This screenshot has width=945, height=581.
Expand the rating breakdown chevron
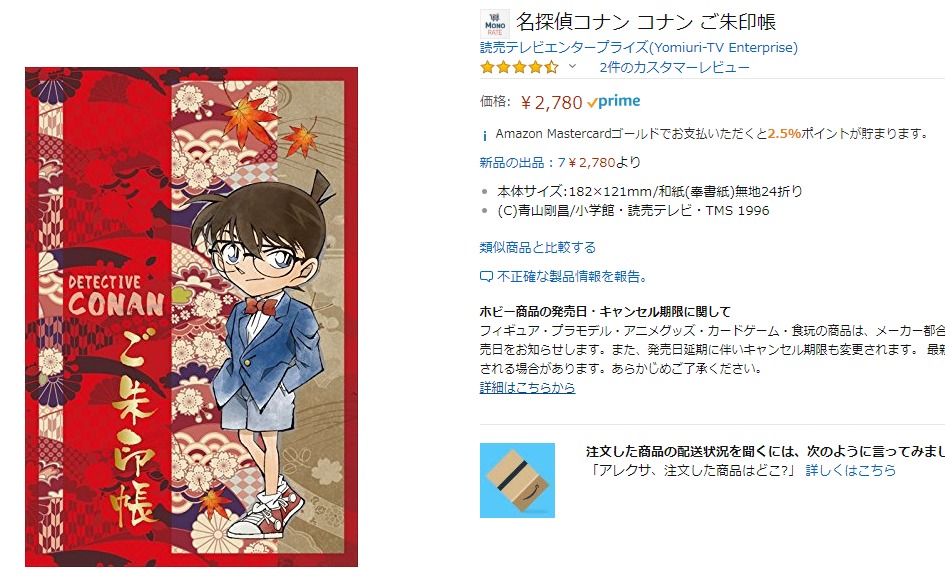coord(573,66)
